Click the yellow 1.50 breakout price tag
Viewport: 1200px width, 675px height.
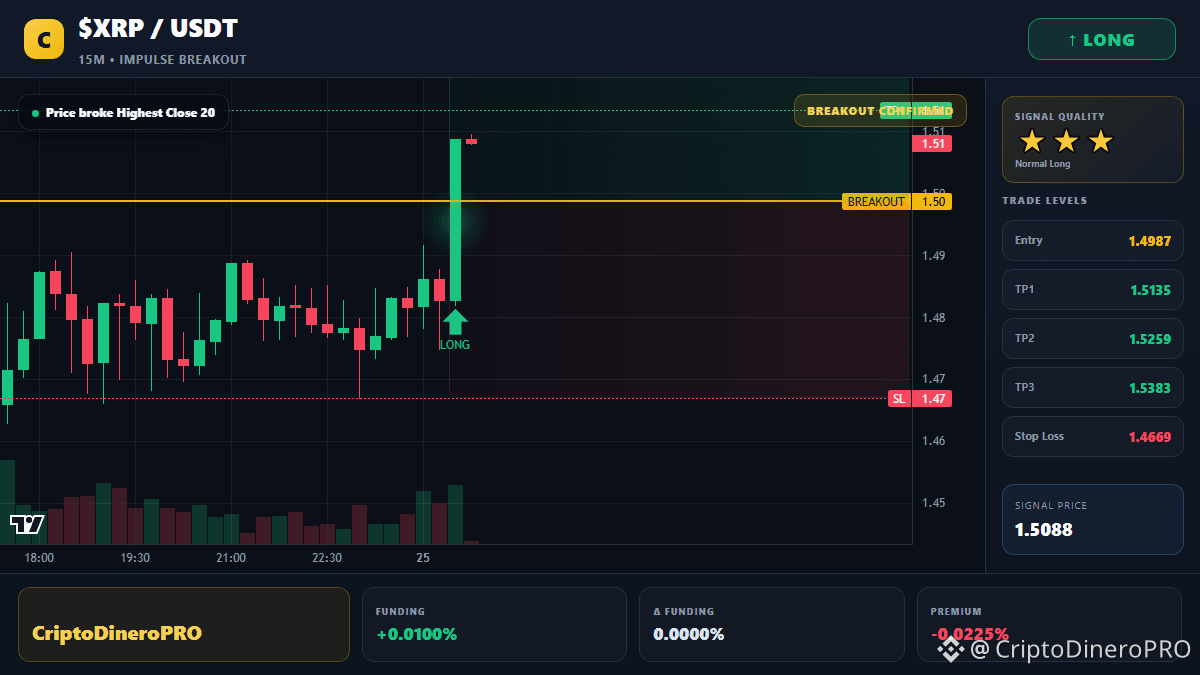tap(932, 202)
